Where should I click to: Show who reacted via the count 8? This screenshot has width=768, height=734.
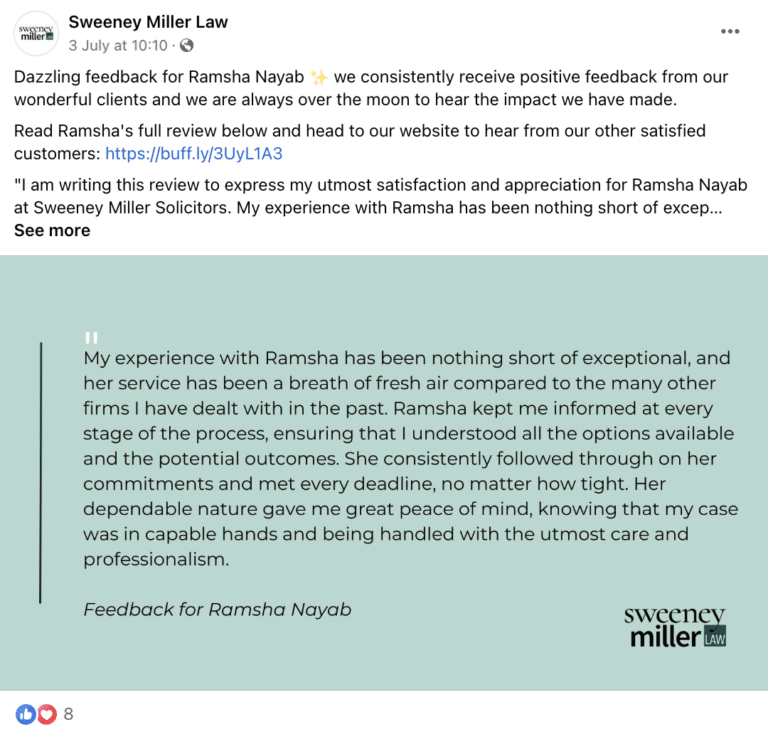(x=68, y=714)
